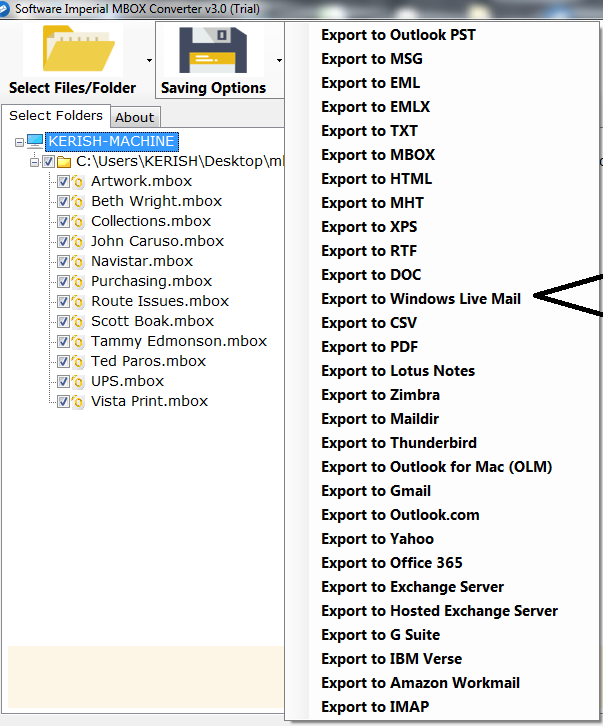Uncheck the Beth Wright.mbox checkbox
Viewport: 603px width, 726px height.
point(63,201)
